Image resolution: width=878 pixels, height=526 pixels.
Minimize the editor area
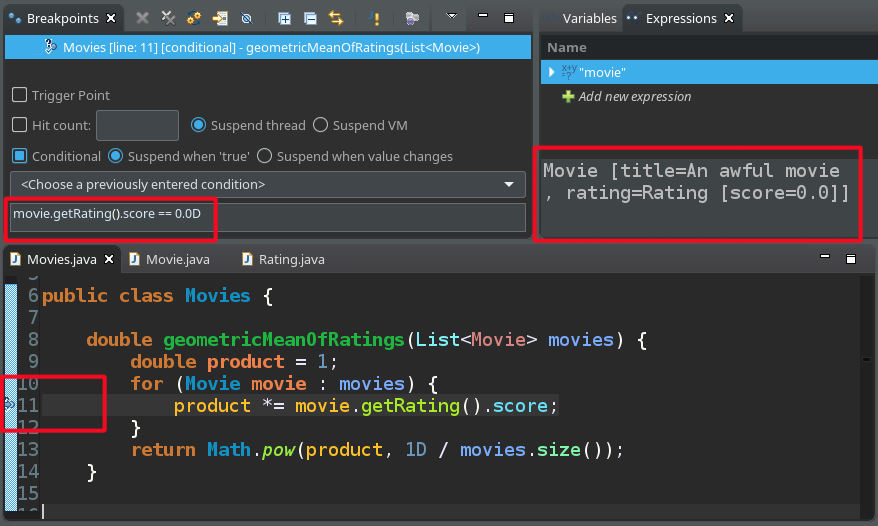(825, 257)
